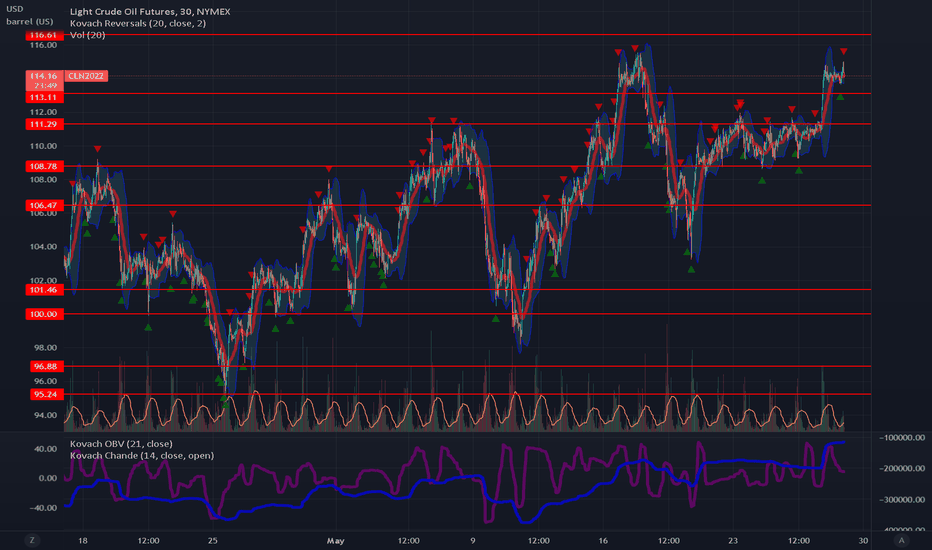Click the Vol (20) indicator legend

(x=87, y=35)
